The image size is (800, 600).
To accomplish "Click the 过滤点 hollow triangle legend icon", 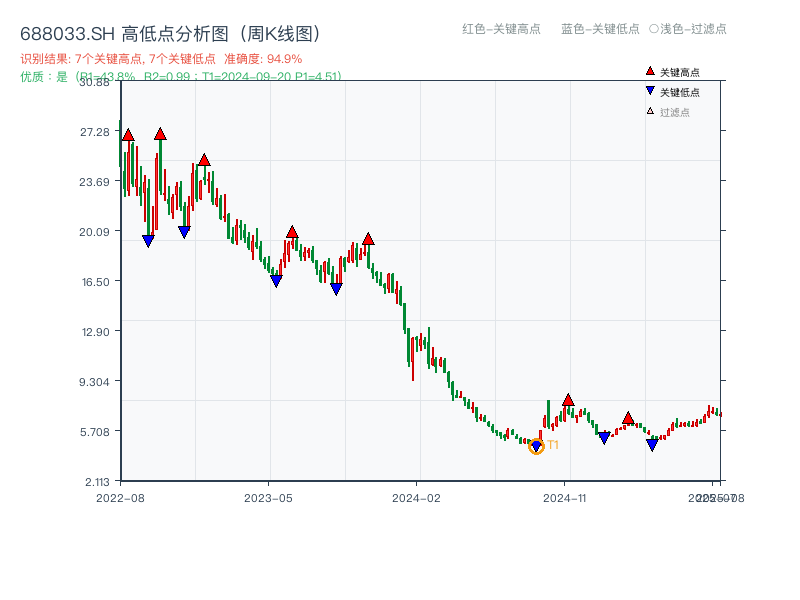I will pyautogui.click(x=650, y=111).
